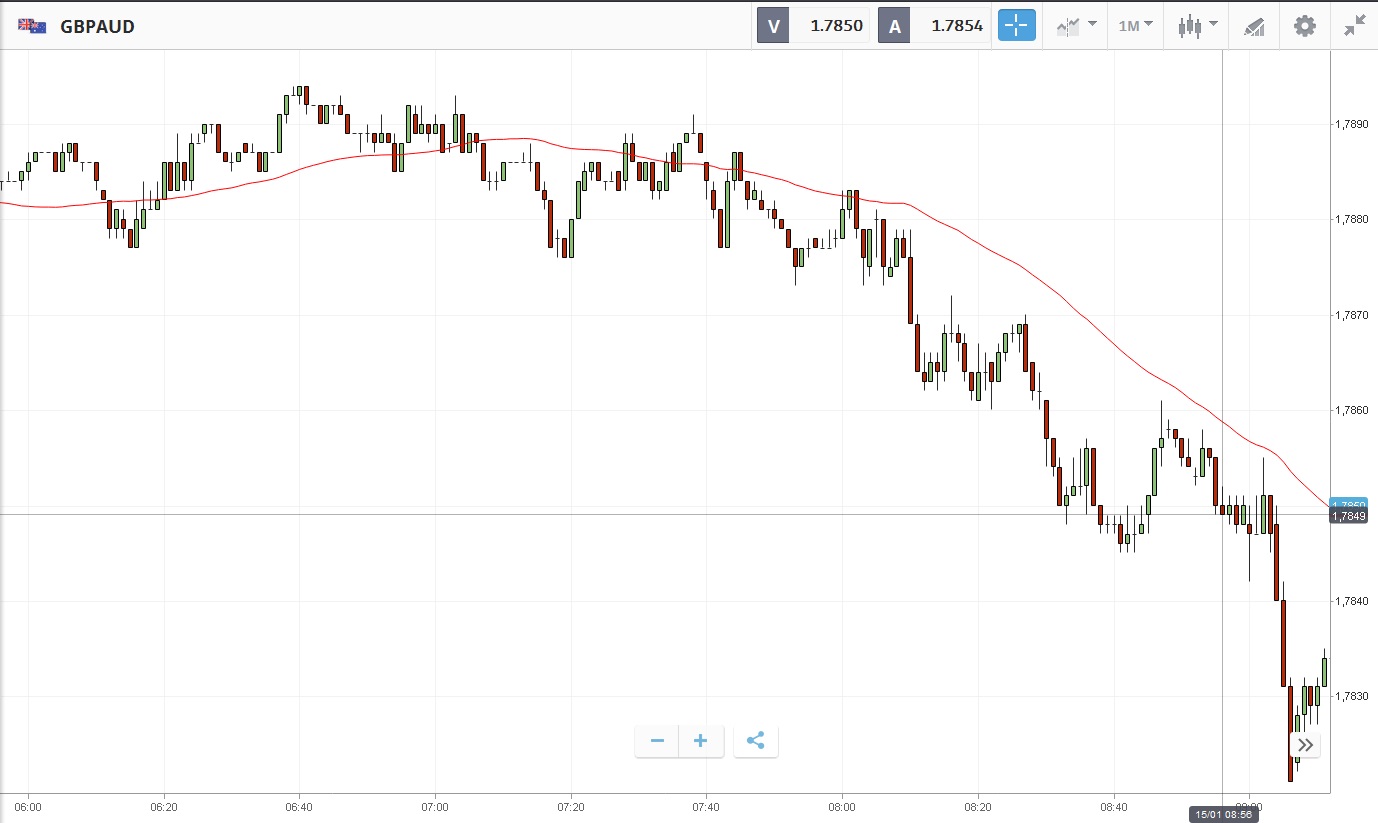Zoom in the chart with plus
1378x823 pixels.
pyautogui.click(x=701, y=741)
